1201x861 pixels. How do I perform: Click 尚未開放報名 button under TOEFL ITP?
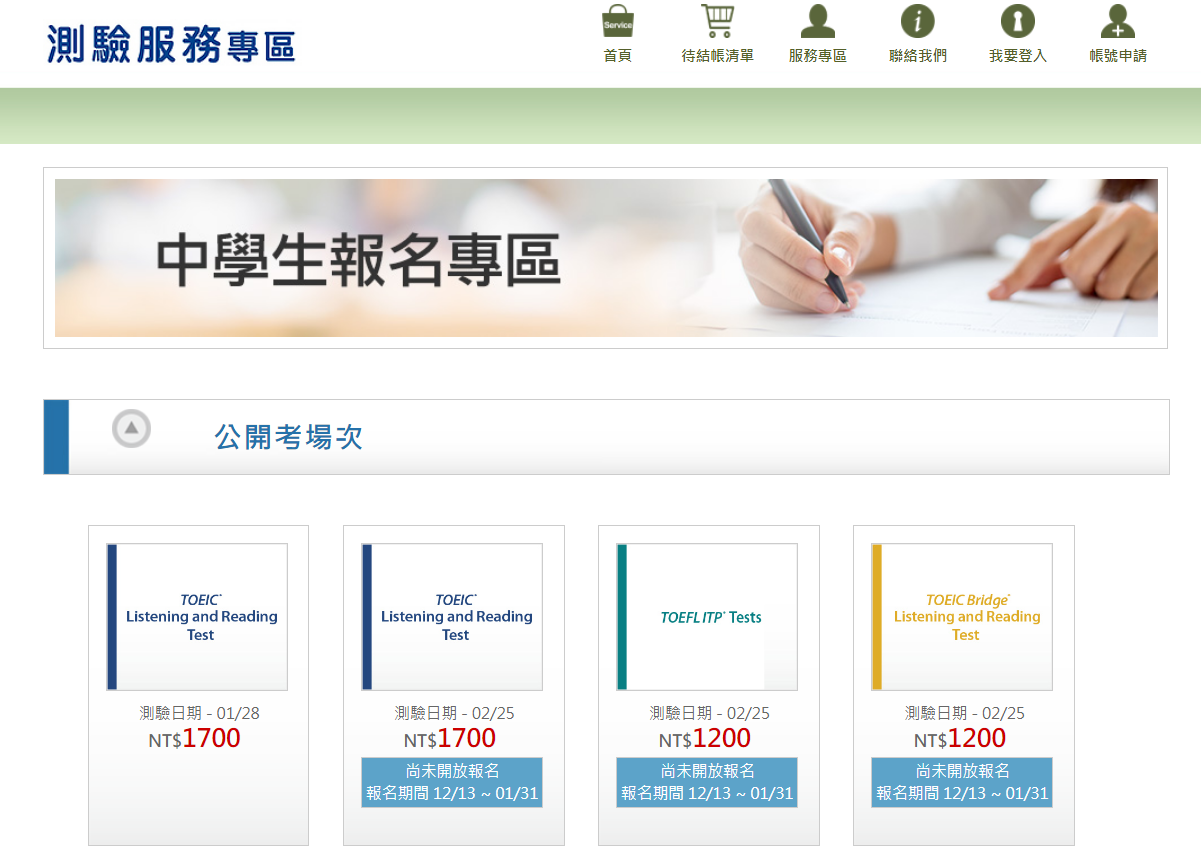[707, 782]
